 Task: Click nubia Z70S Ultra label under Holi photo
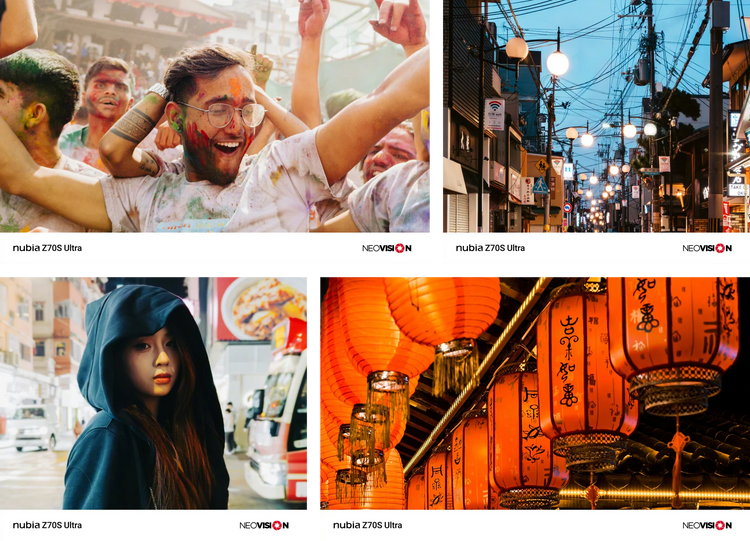pos(47,248)
